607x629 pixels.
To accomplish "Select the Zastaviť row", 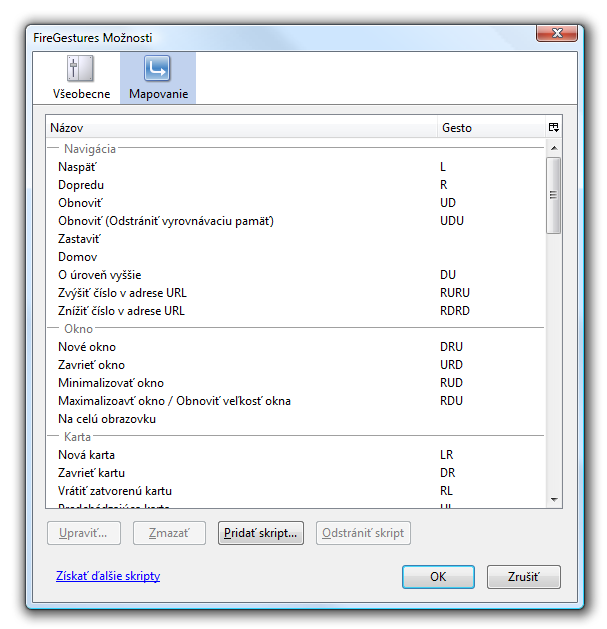I will pyautogui.click(x=296, y=239).
